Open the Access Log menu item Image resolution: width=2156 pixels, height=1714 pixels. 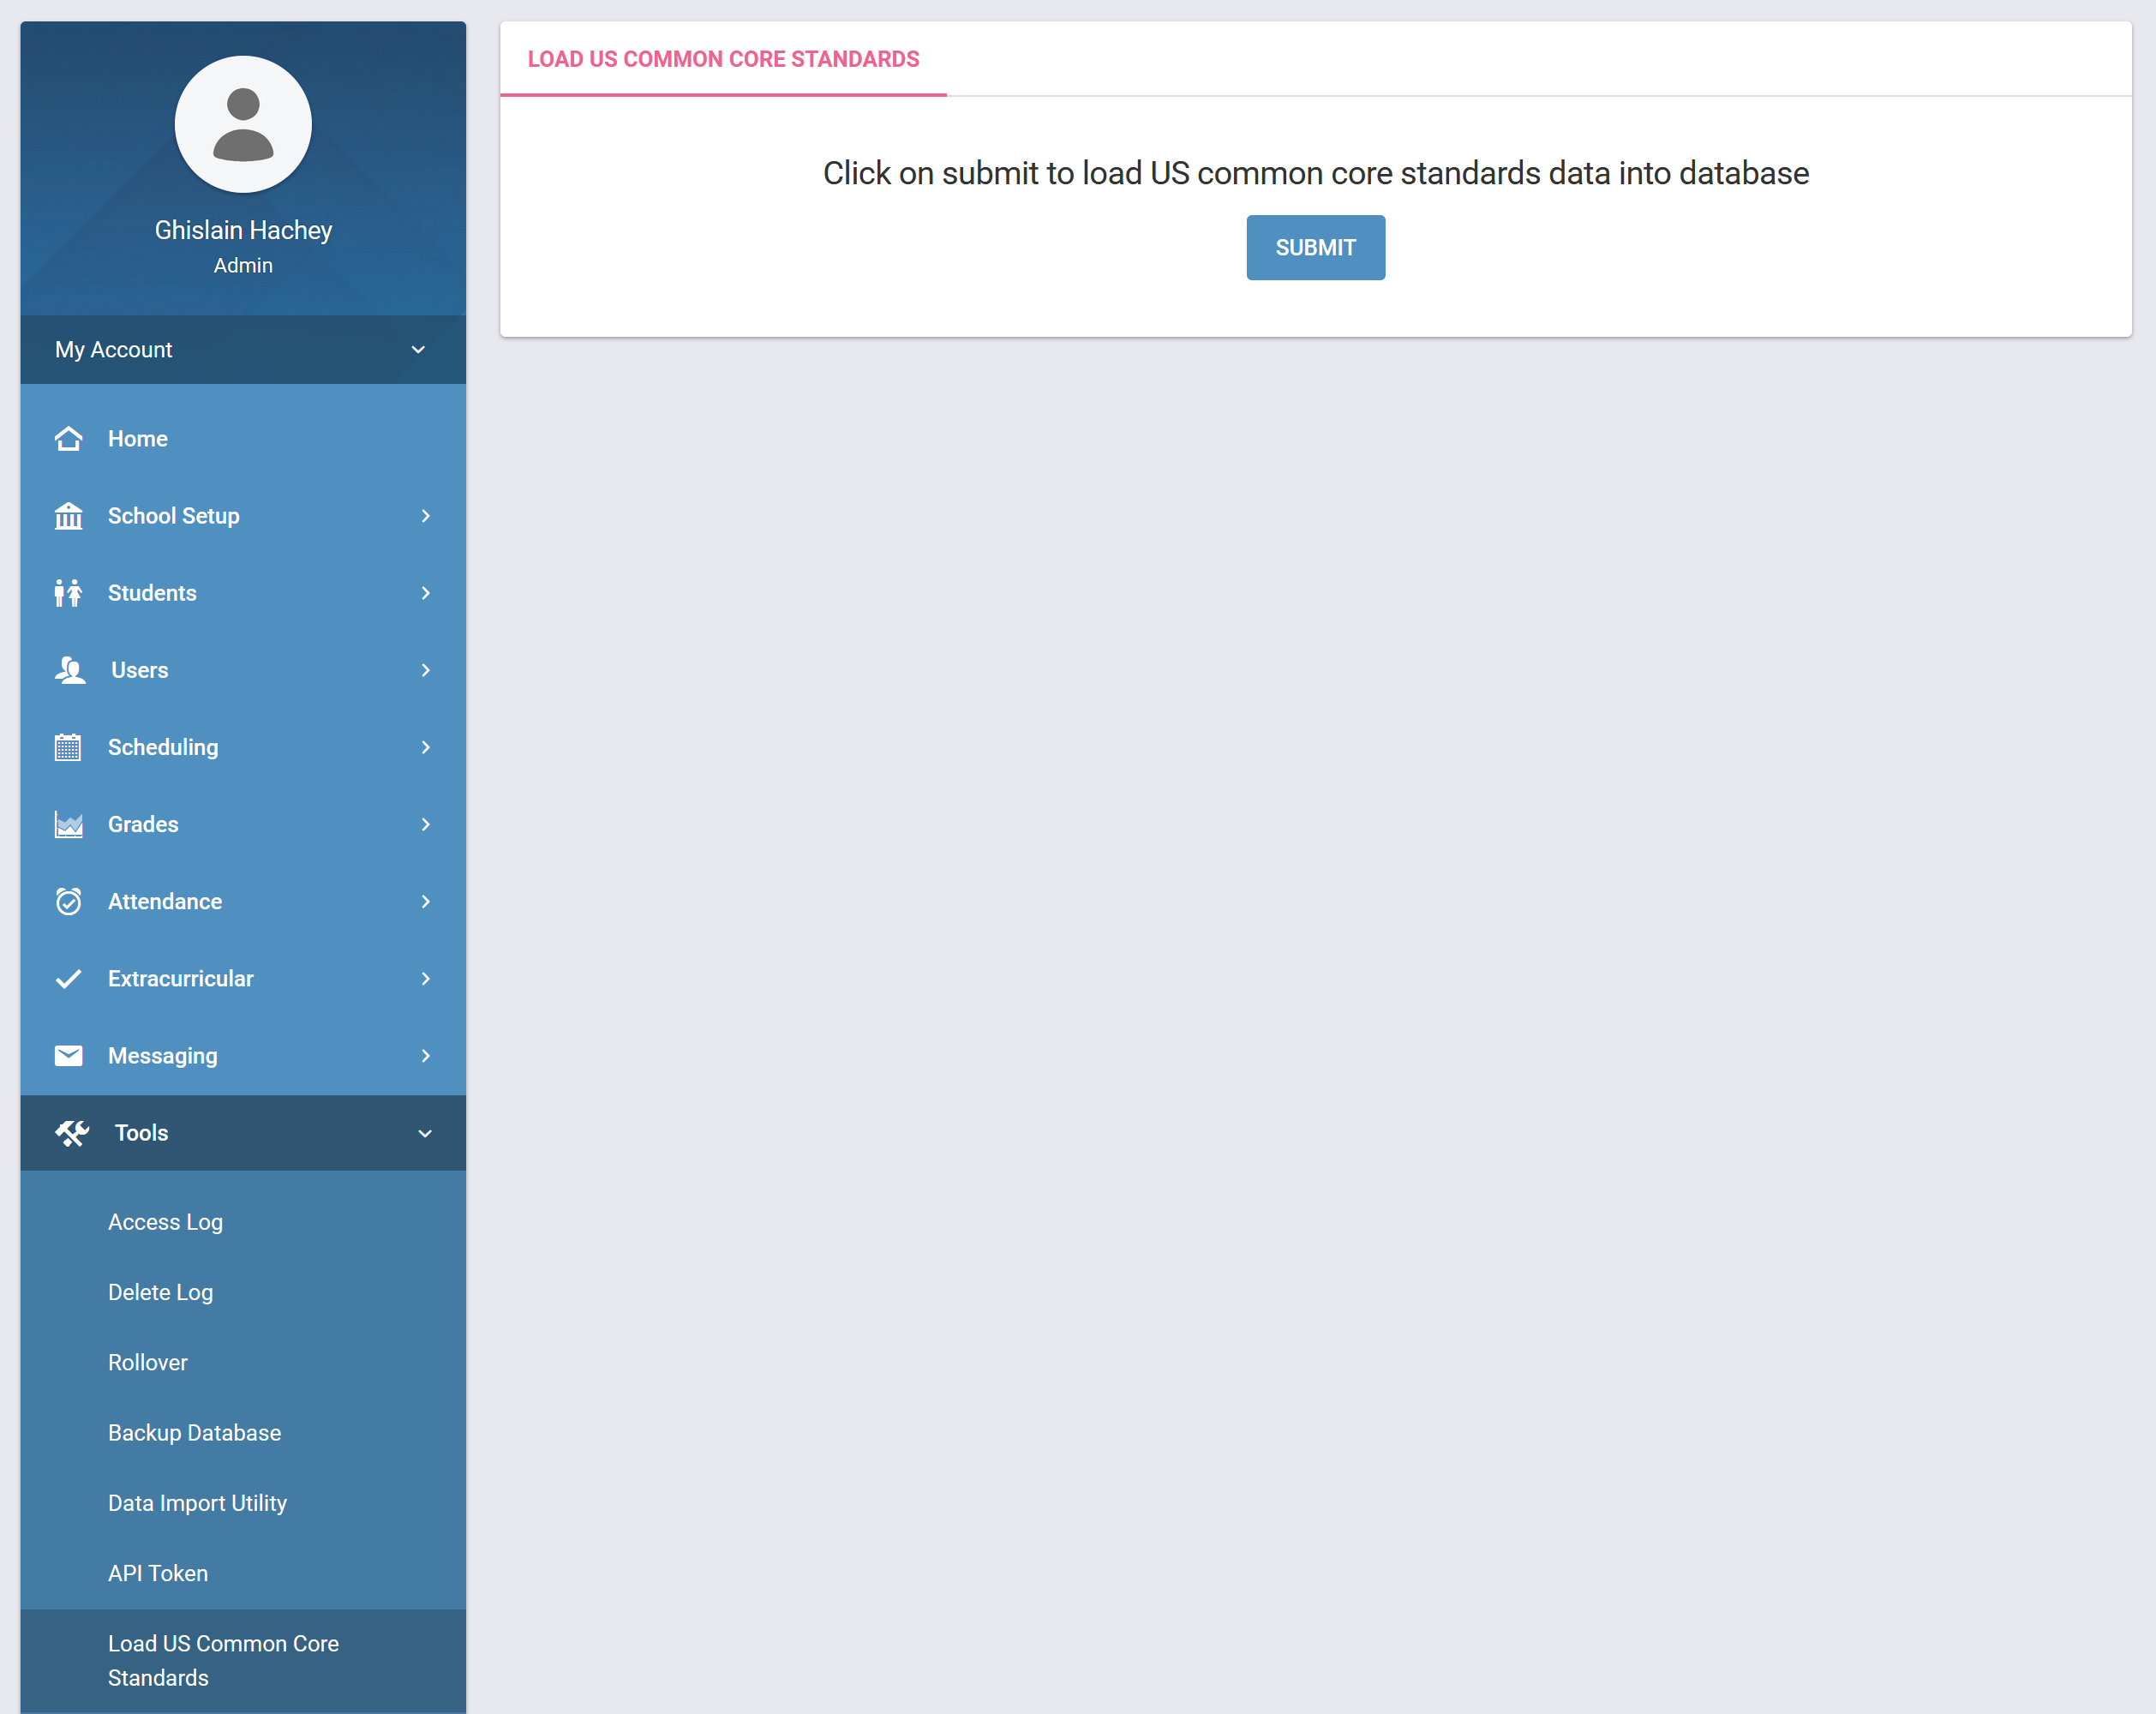click(165, 1222)
